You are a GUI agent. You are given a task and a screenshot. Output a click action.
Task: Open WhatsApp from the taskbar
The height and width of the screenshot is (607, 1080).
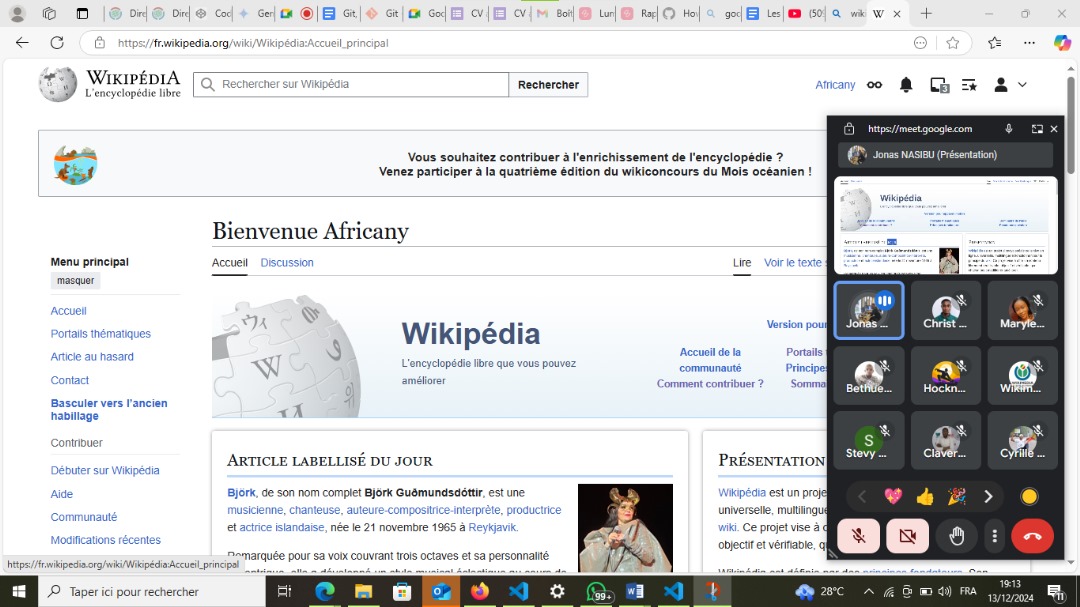click(x=597, y=591)
